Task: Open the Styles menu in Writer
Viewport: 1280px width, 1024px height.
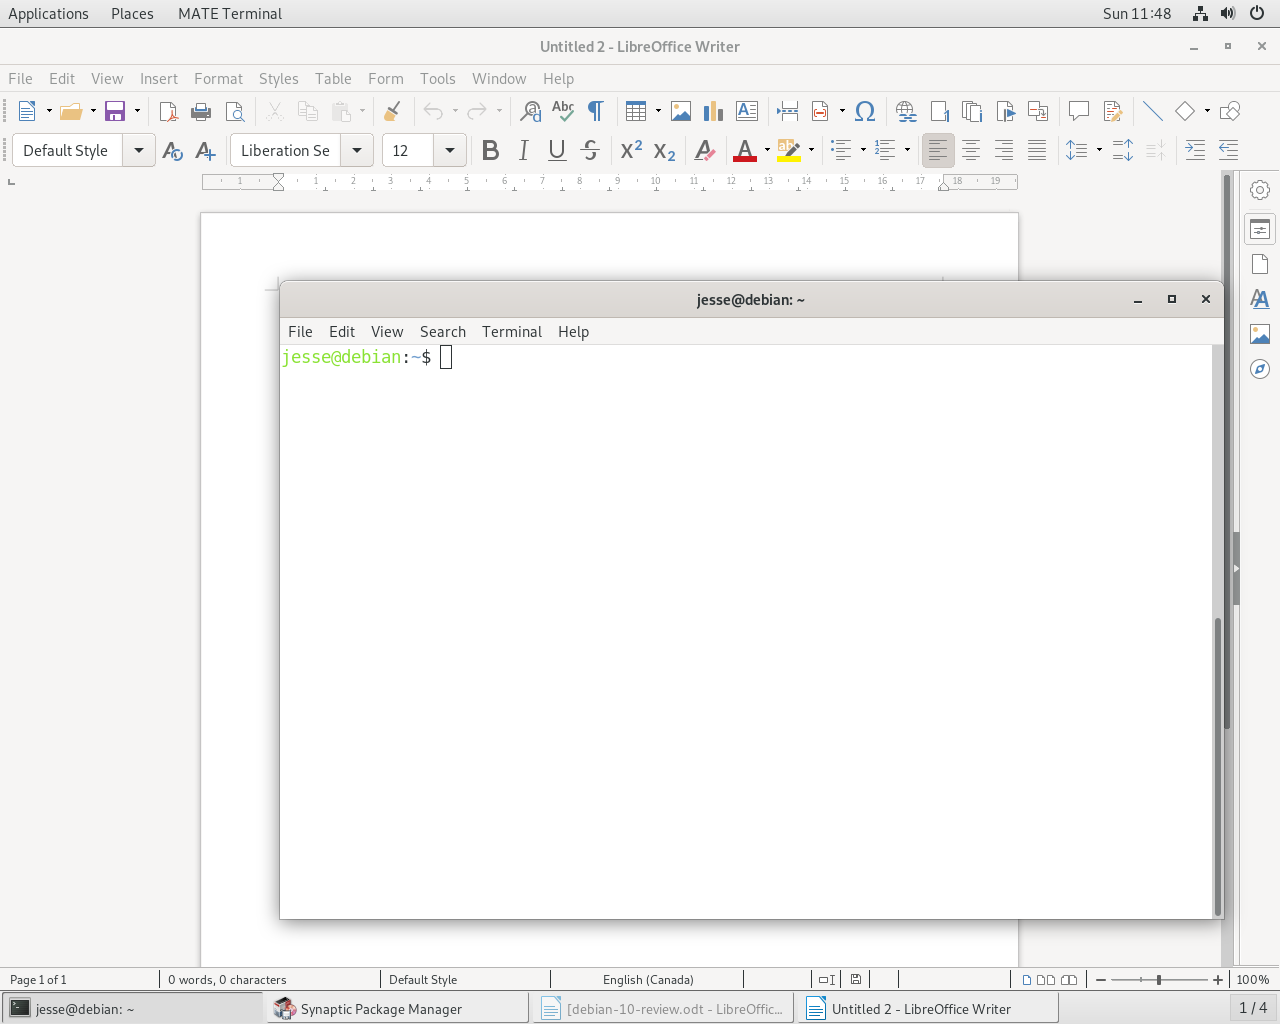Action: (278, 79)
